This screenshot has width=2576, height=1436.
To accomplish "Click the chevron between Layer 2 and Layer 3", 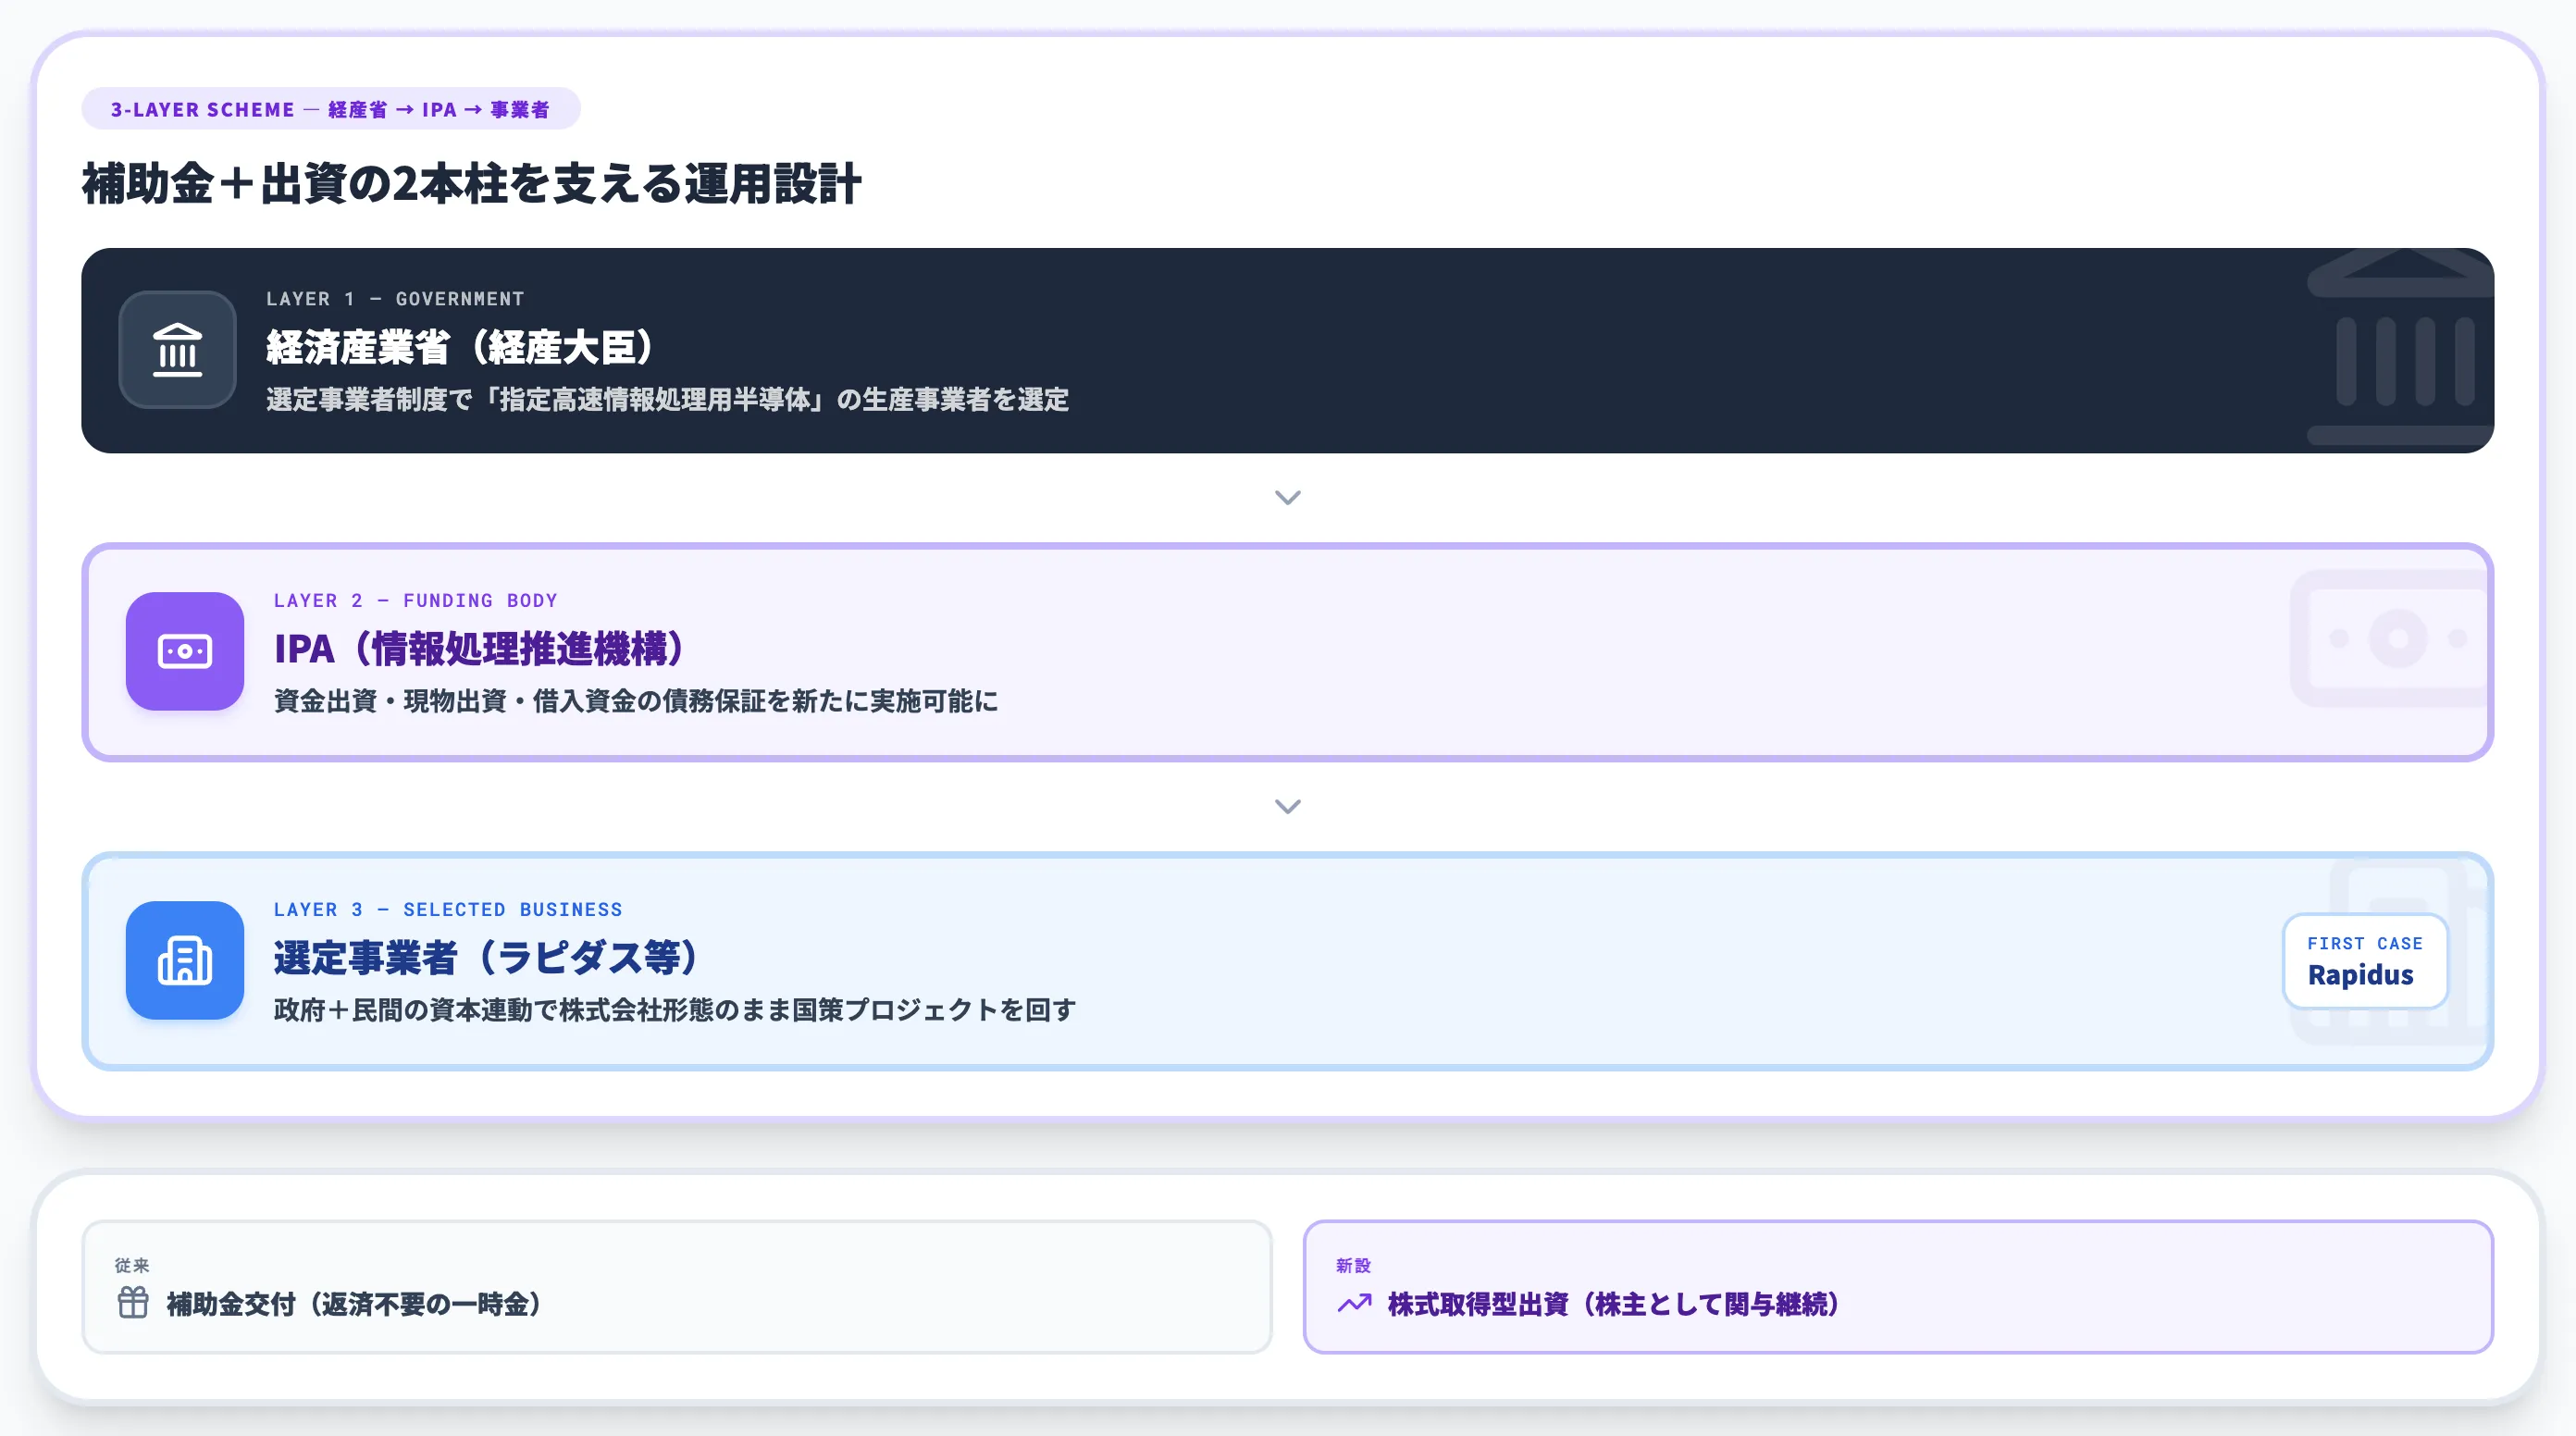I will tap(1288, 806).
